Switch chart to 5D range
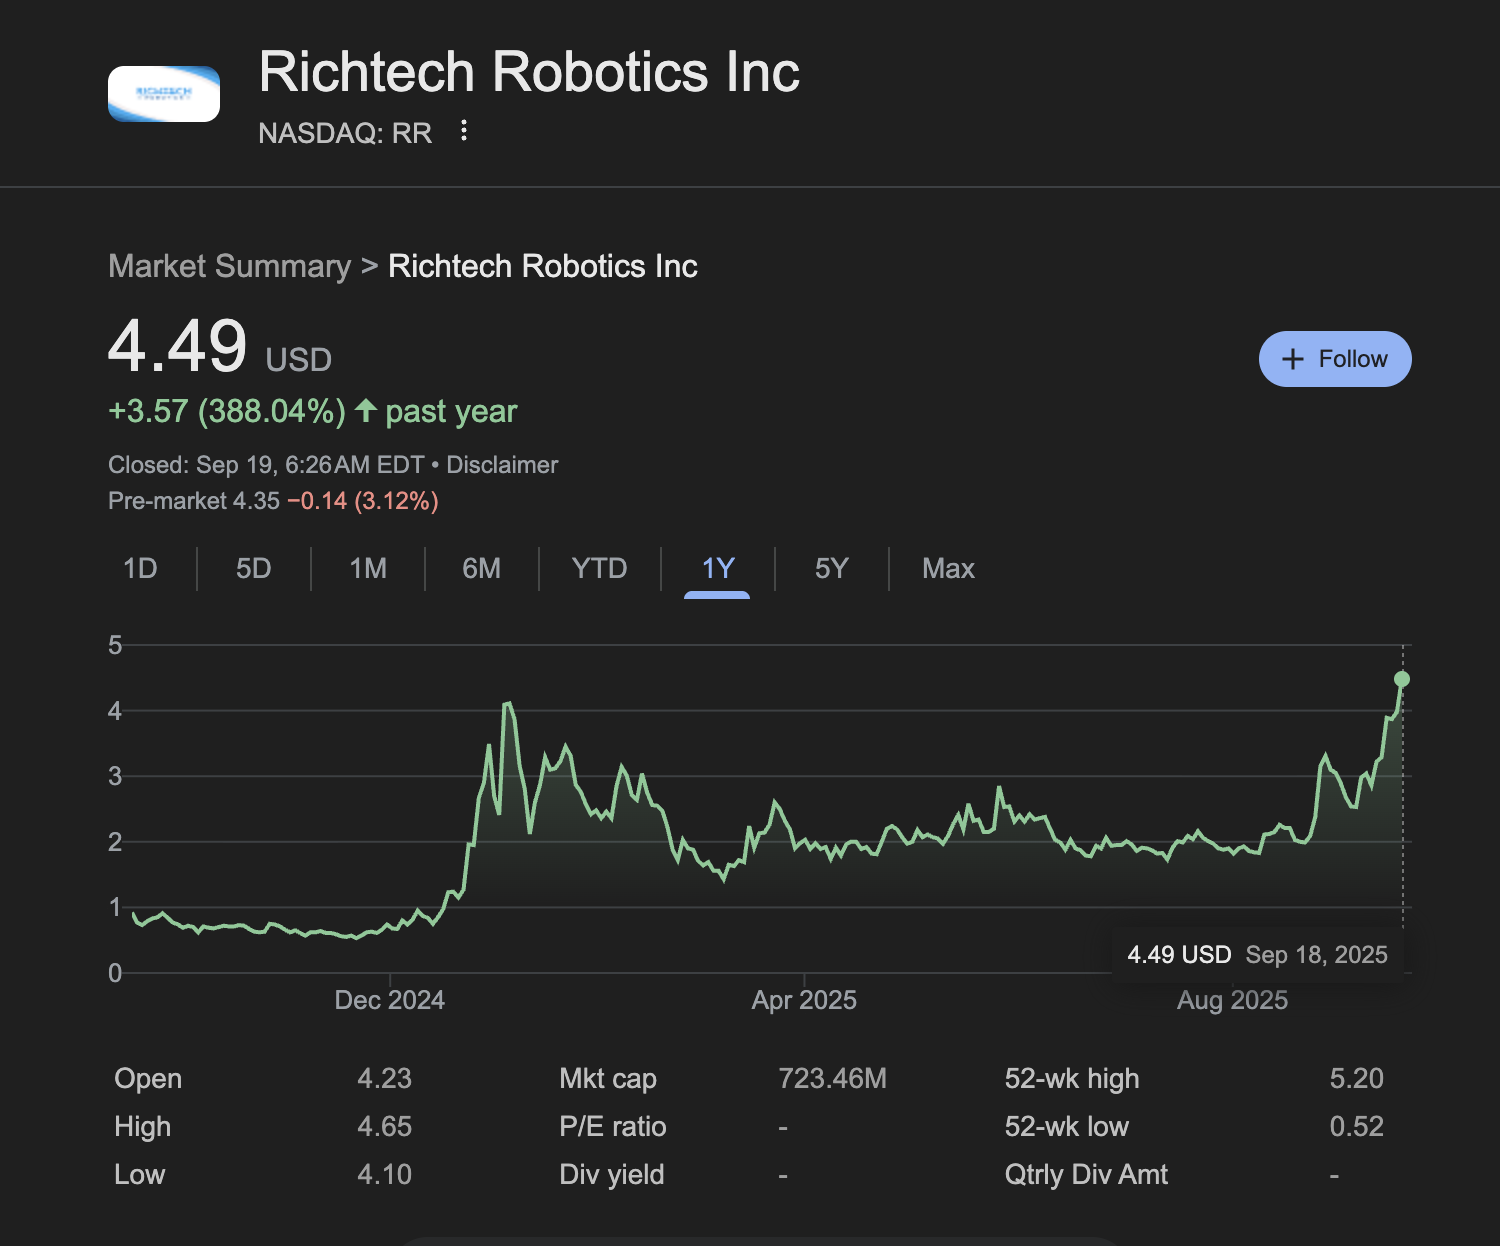 254,569
